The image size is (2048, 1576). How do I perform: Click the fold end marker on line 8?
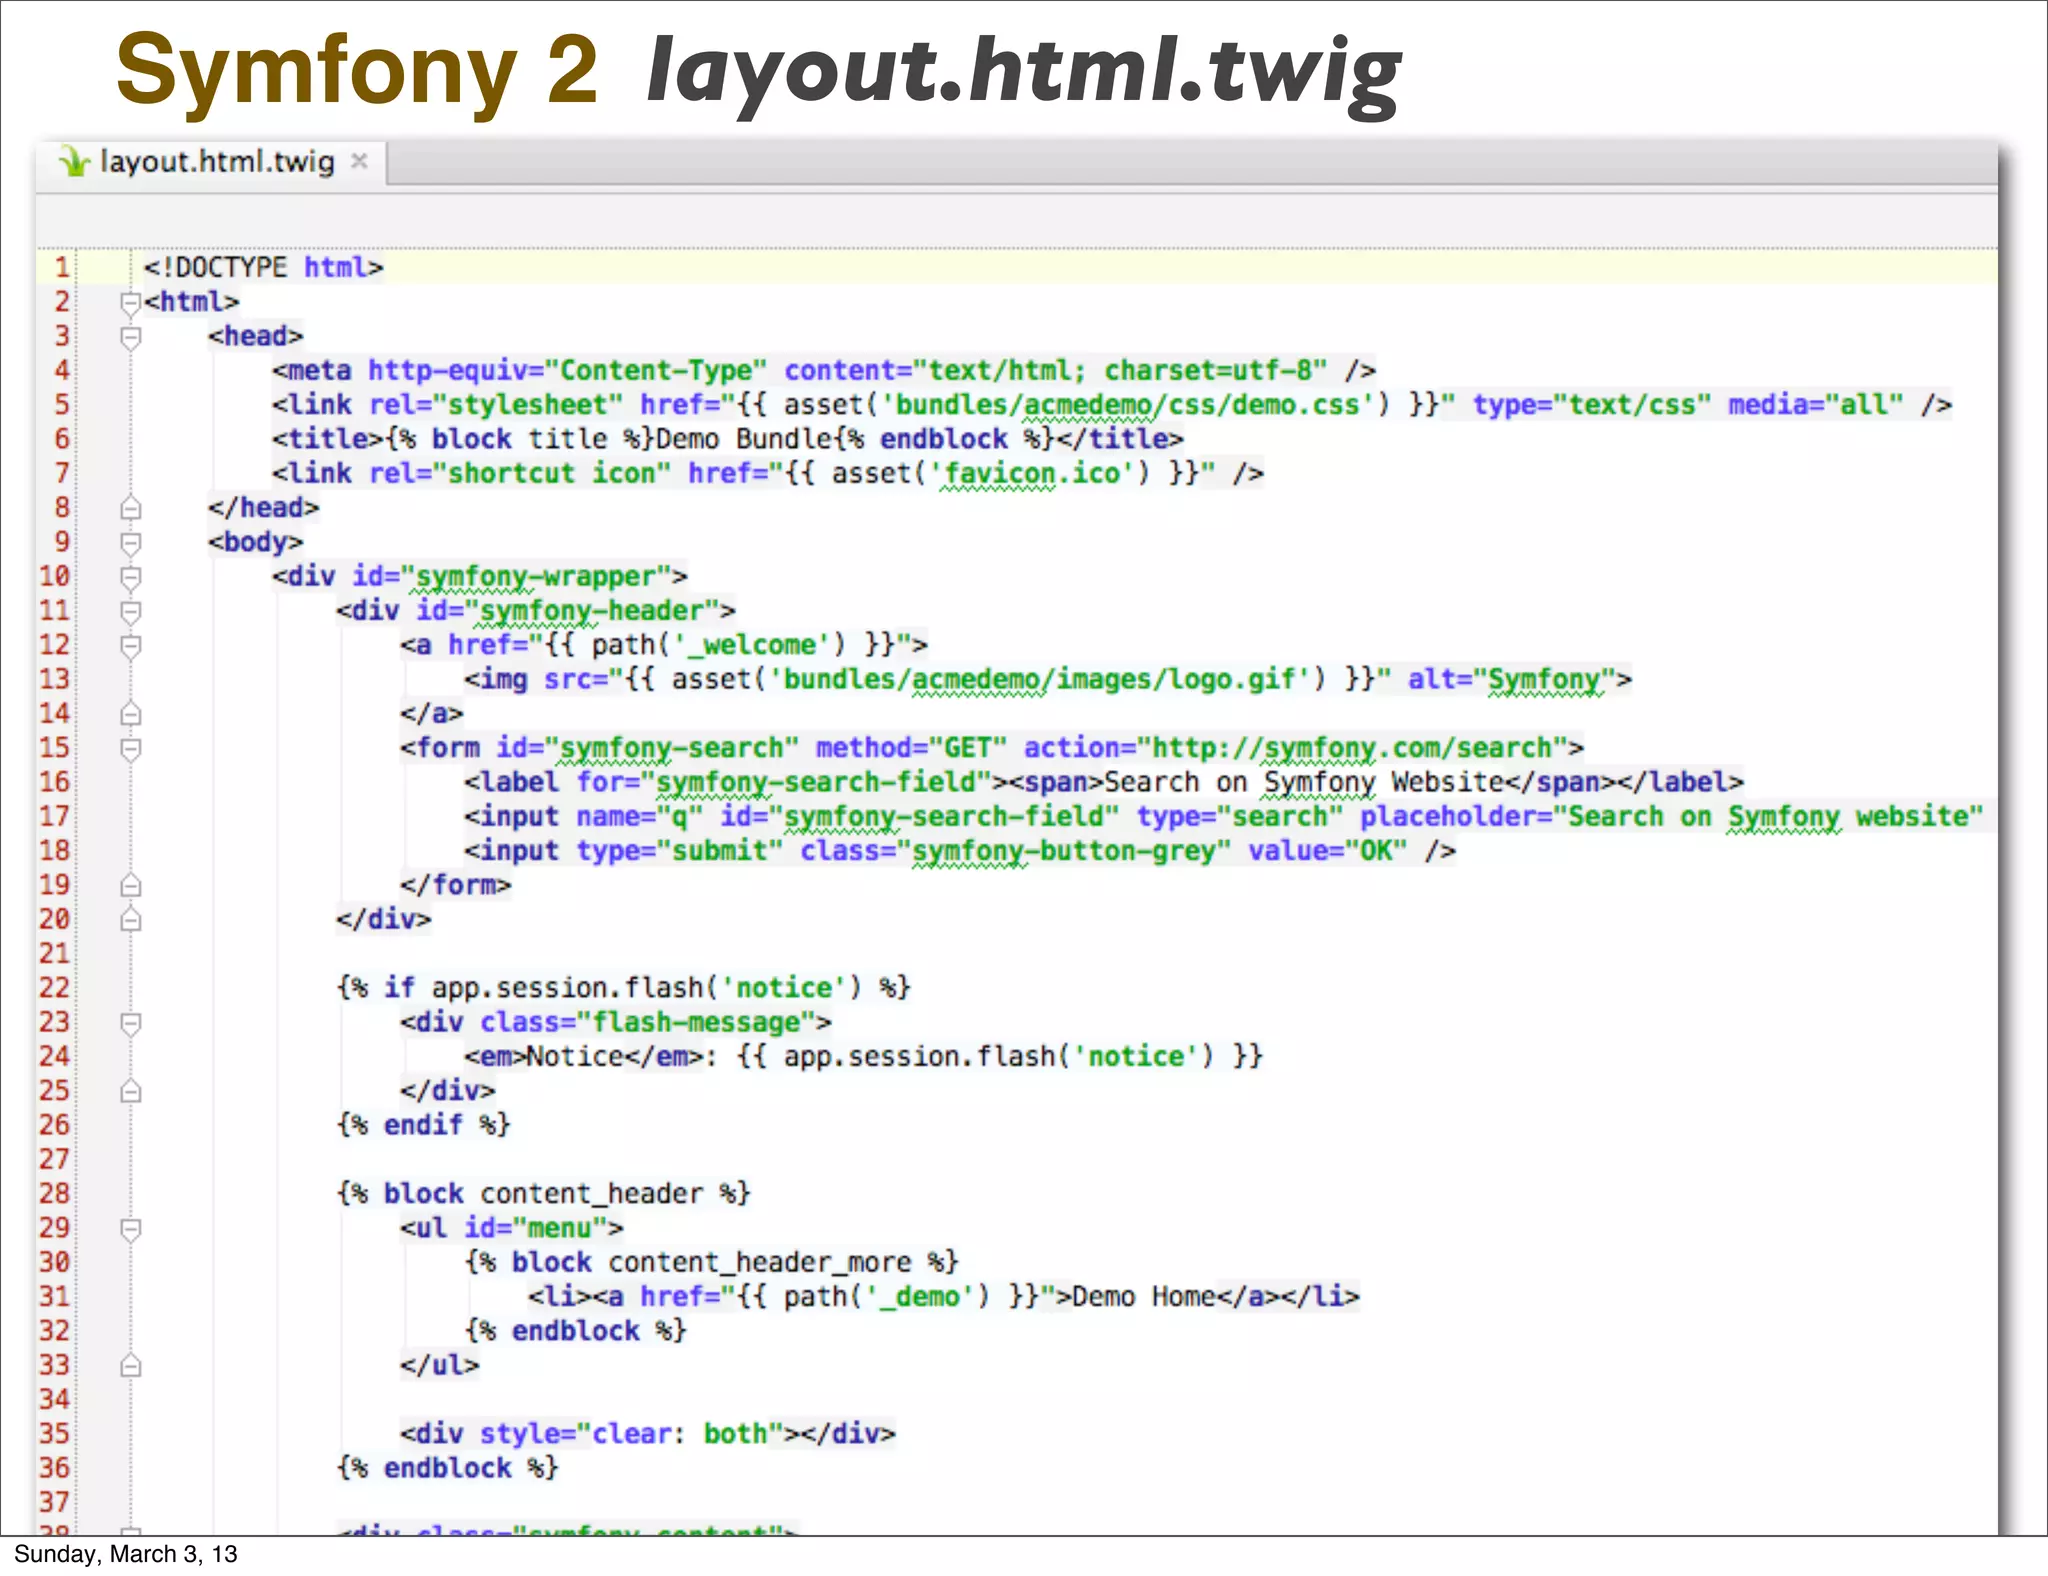click(x=130, y=508)
